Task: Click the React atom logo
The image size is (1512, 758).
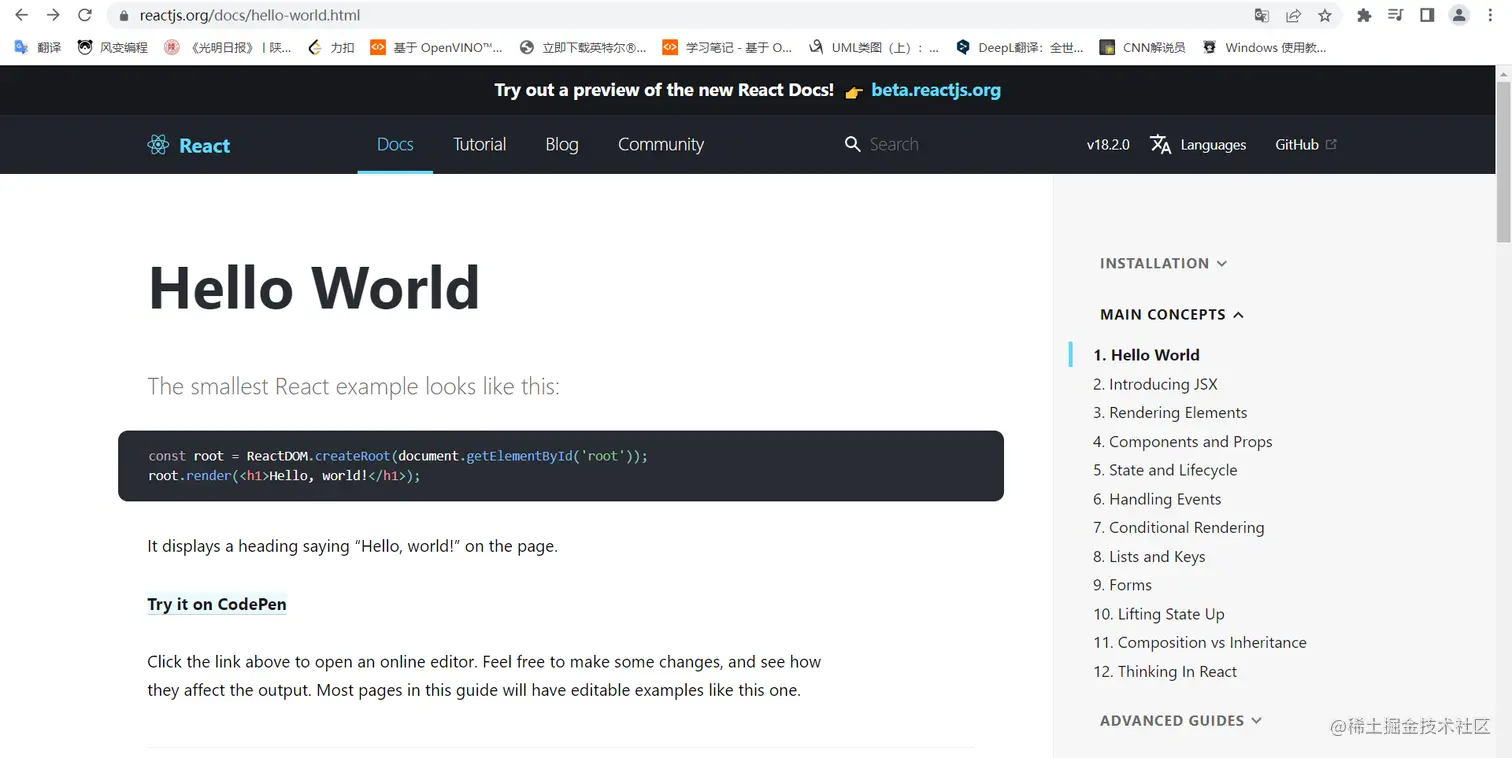Action: pos(158,145)
